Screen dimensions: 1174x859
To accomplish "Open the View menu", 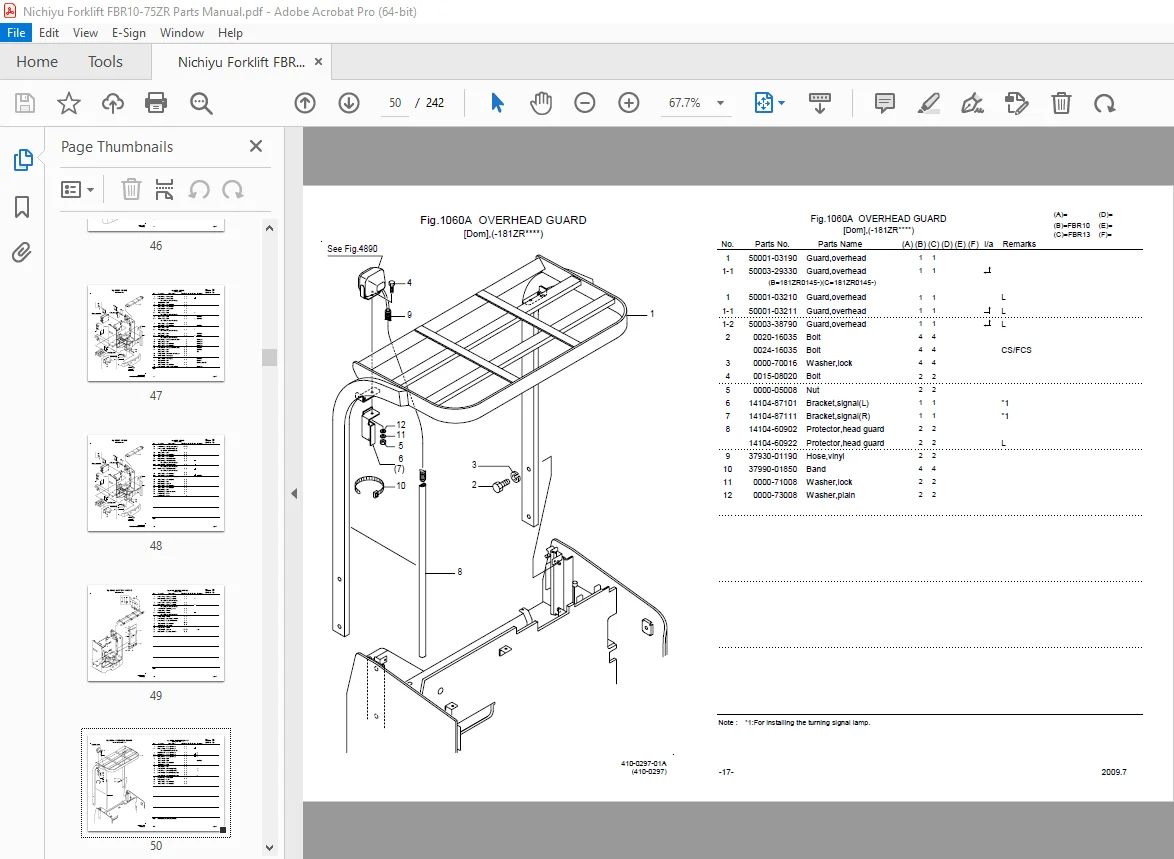I will click(x=85, y=33).
